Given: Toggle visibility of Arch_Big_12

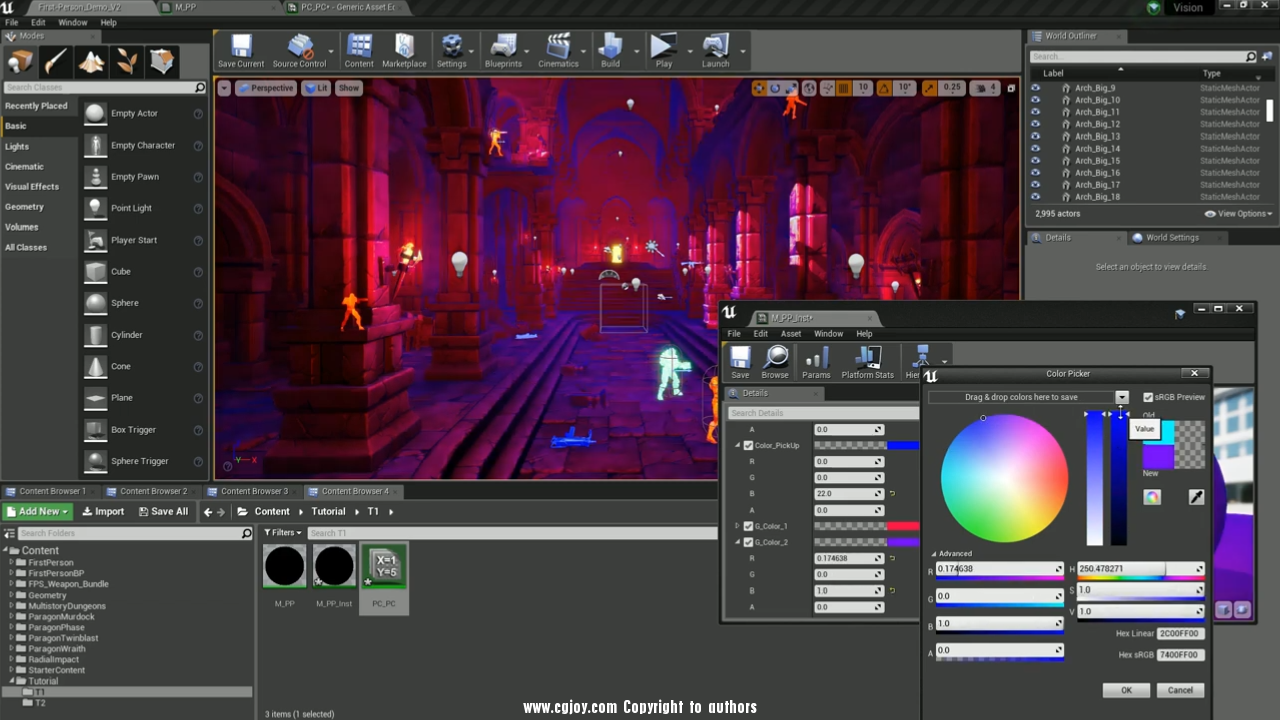Looking at the screenshot, I should click(1036, 124).
